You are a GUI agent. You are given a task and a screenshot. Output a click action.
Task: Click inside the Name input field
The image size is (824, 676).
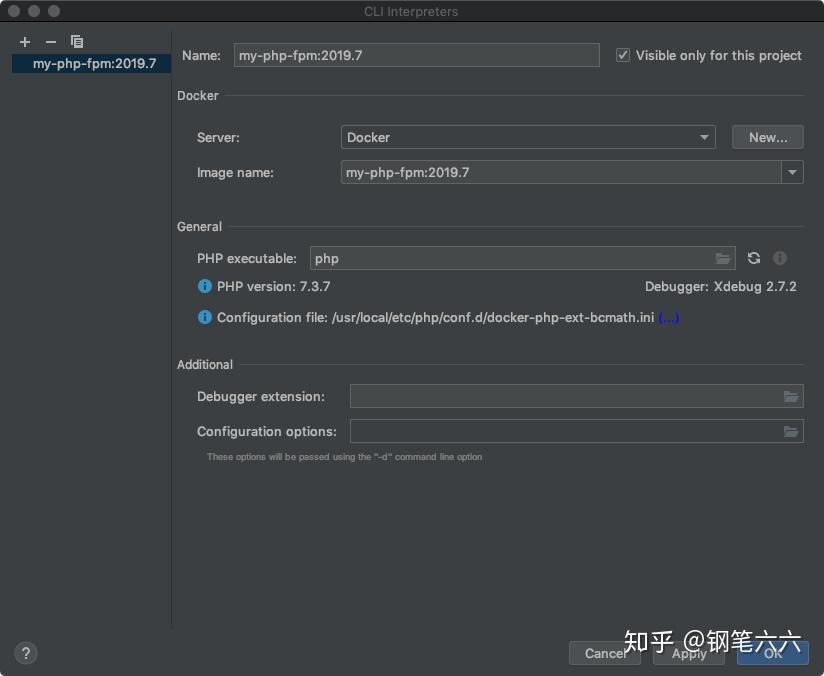(416, 55)
